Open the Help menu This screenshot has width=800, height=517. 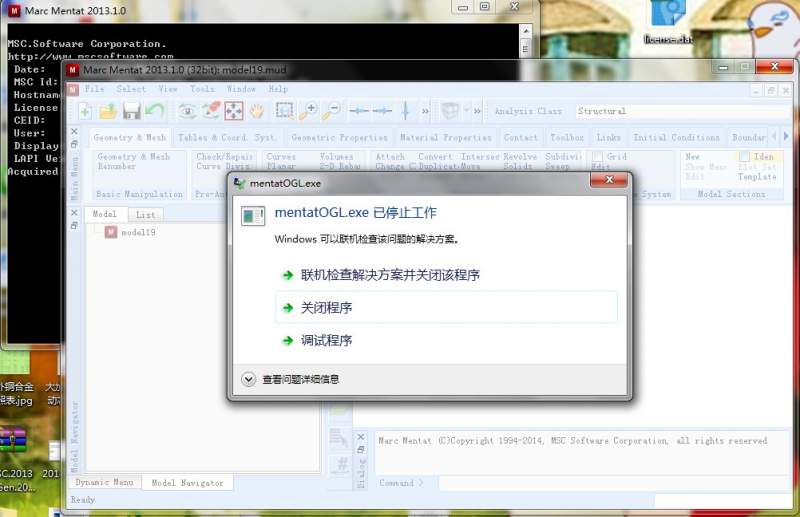pos(278,89)
